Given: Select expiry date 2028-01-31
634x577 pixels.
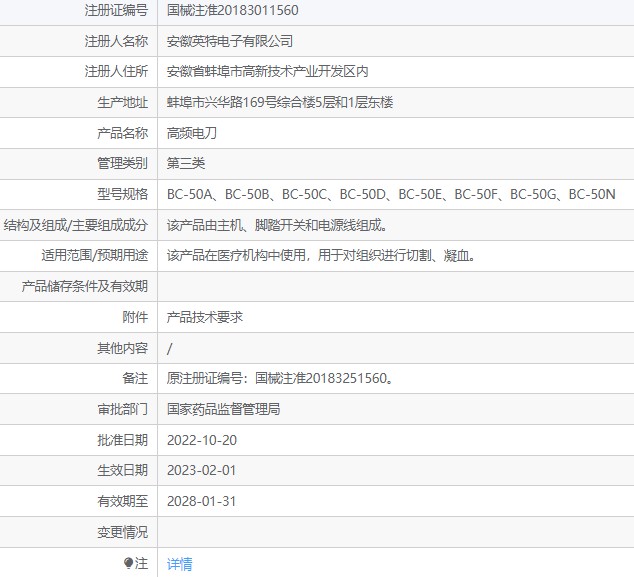Looking at the screenshot, I should pos(201,501).
